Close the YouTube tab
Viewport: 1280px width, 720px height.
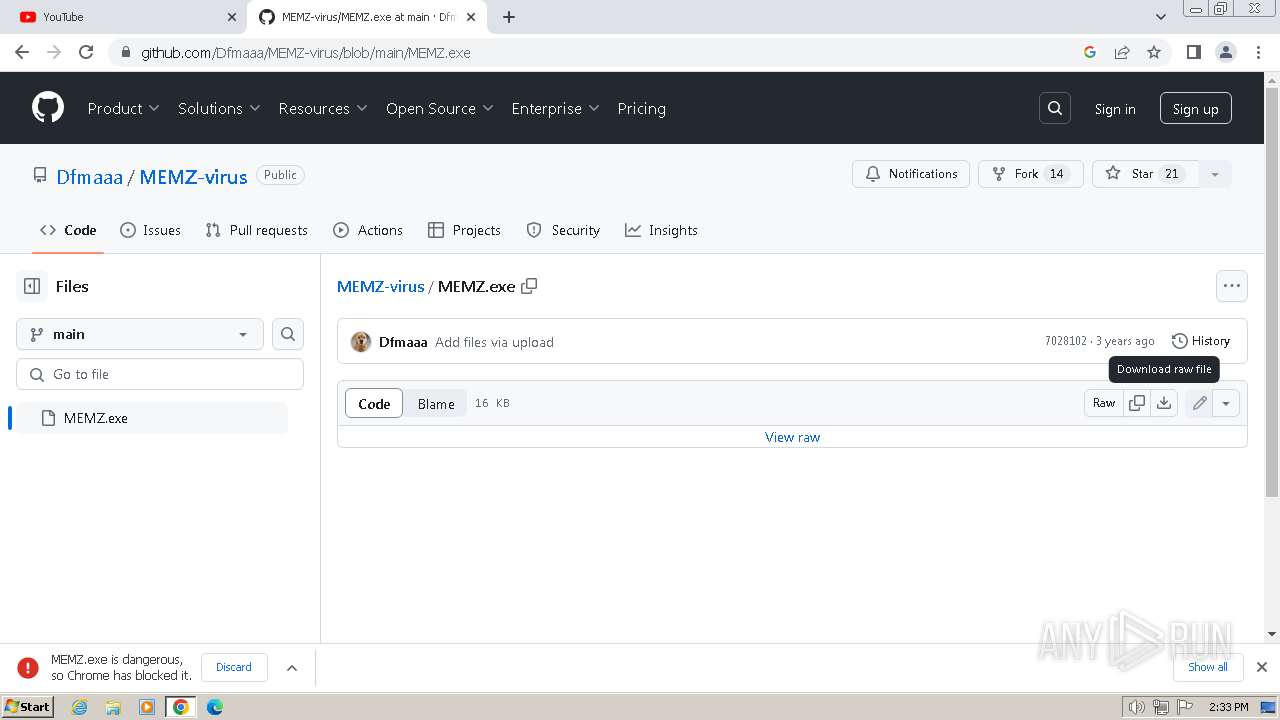coord(232,17)
